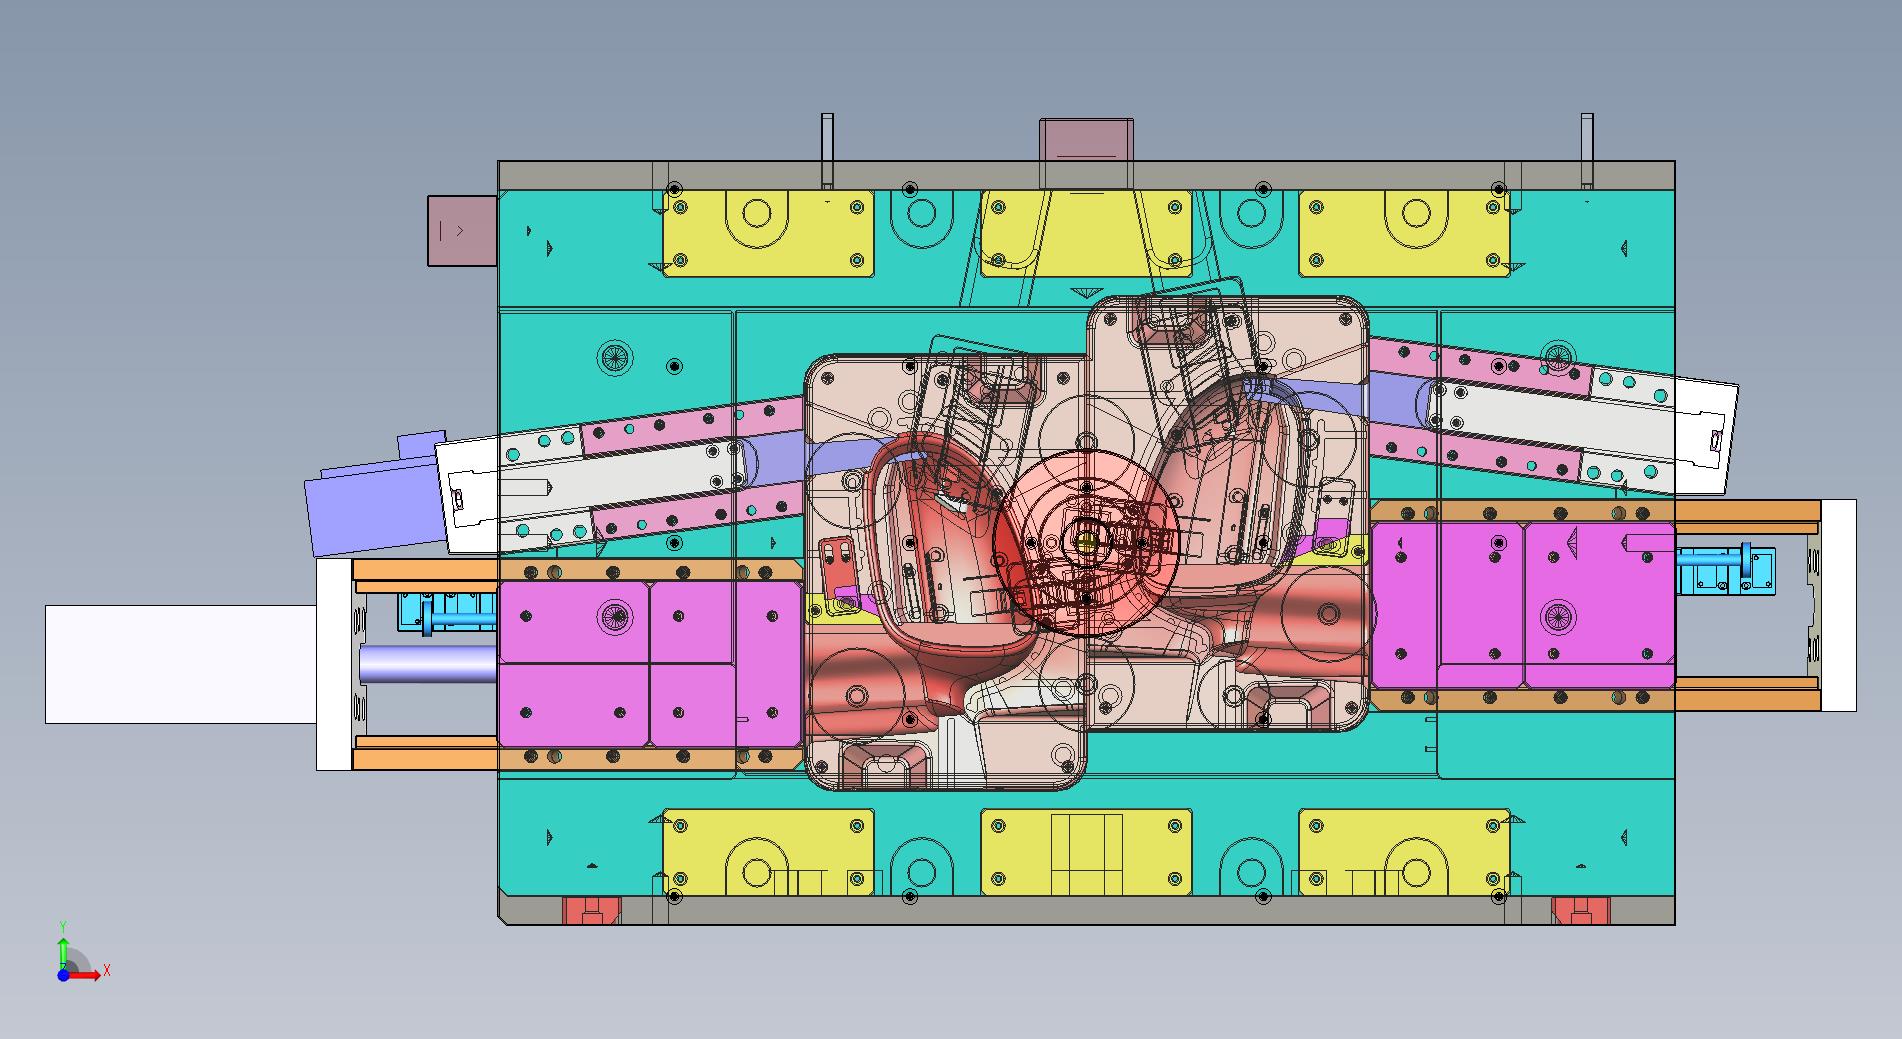Select the mauve block on mold's left edge

(461, 231)
